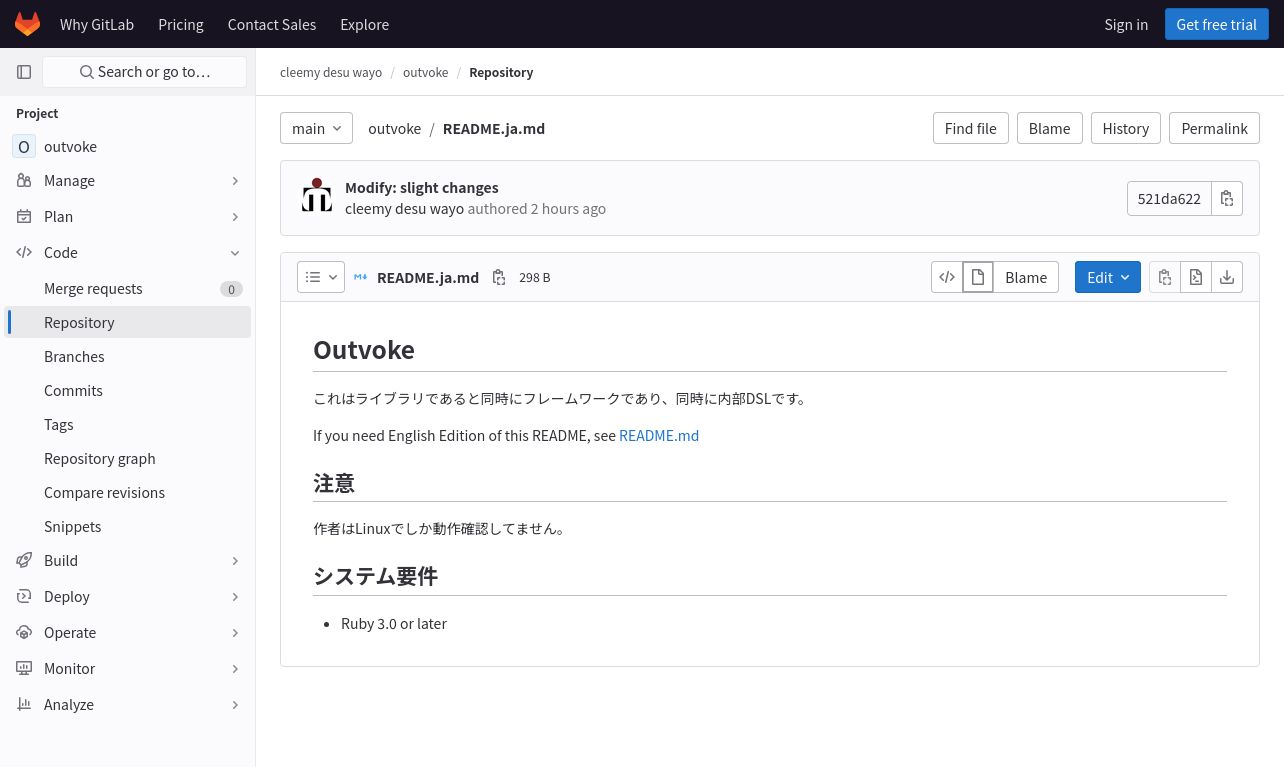
Task: Copy the commit SHA 521da622
Action: [1227, 198]
